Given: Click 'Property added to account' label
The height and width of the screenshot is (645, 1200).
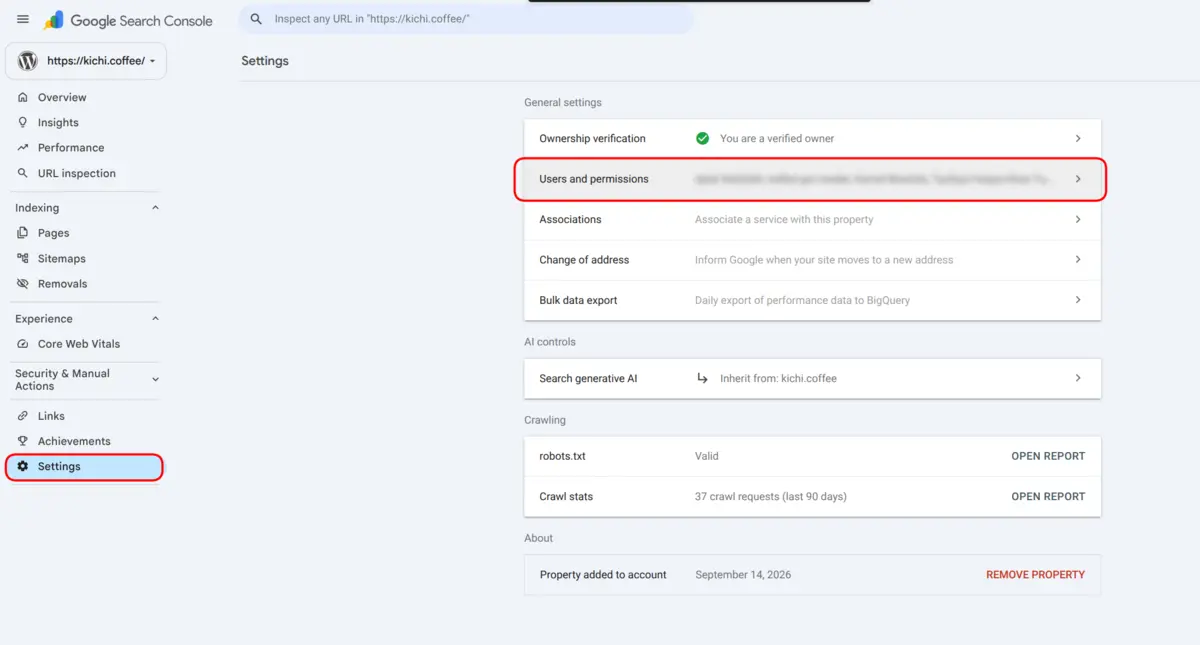Looking at the screenshot, I should coord(603,575).
